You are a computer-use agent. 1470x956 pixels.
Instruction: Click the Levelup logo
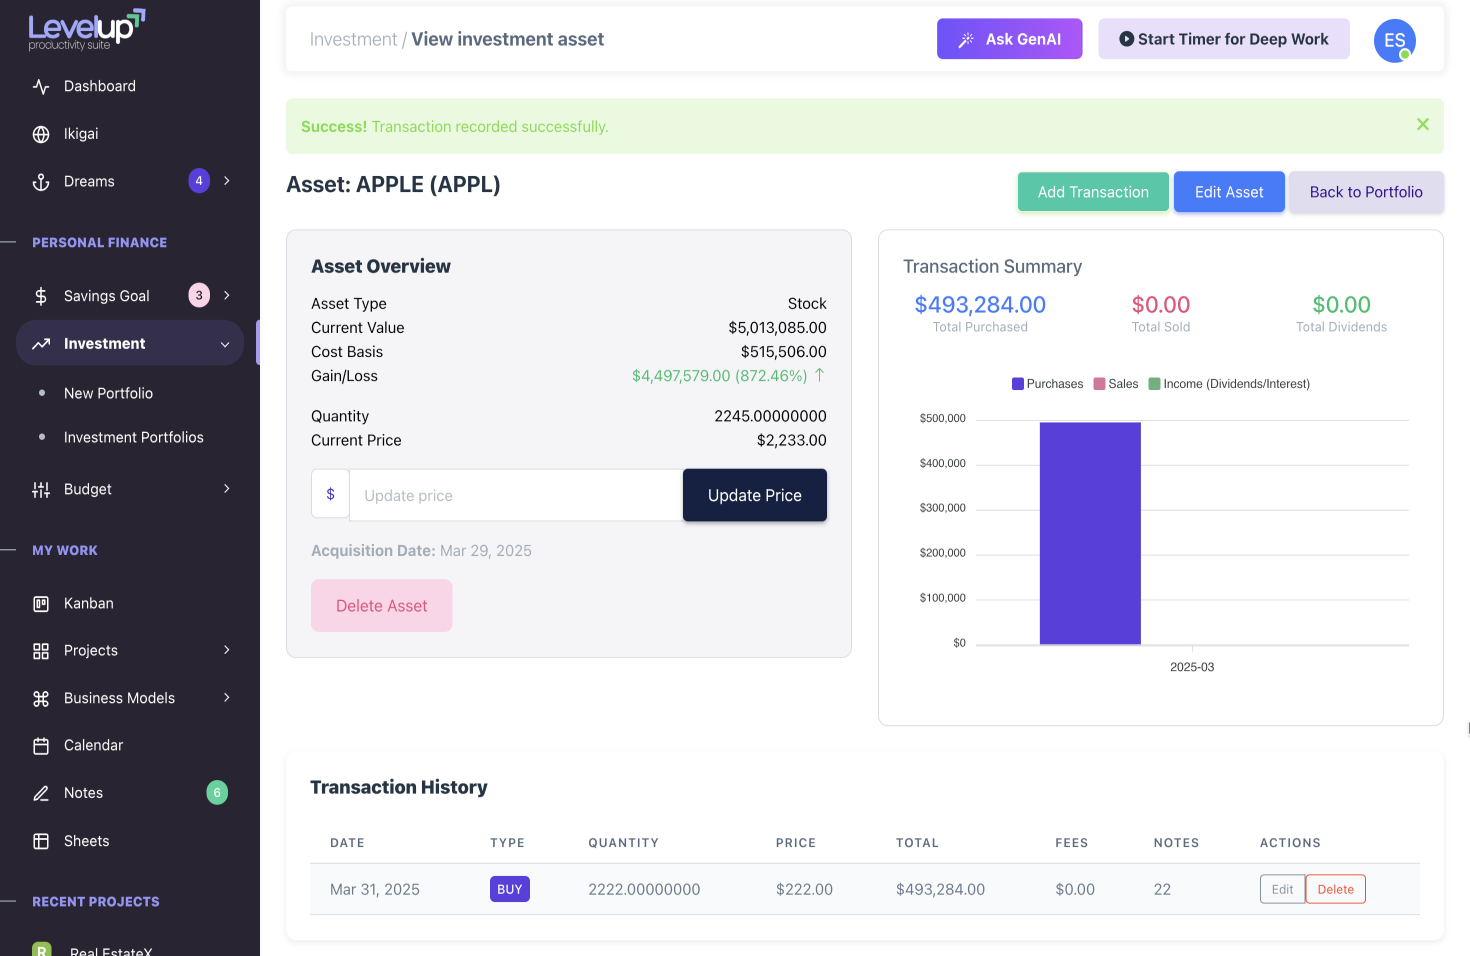point(87,30)
